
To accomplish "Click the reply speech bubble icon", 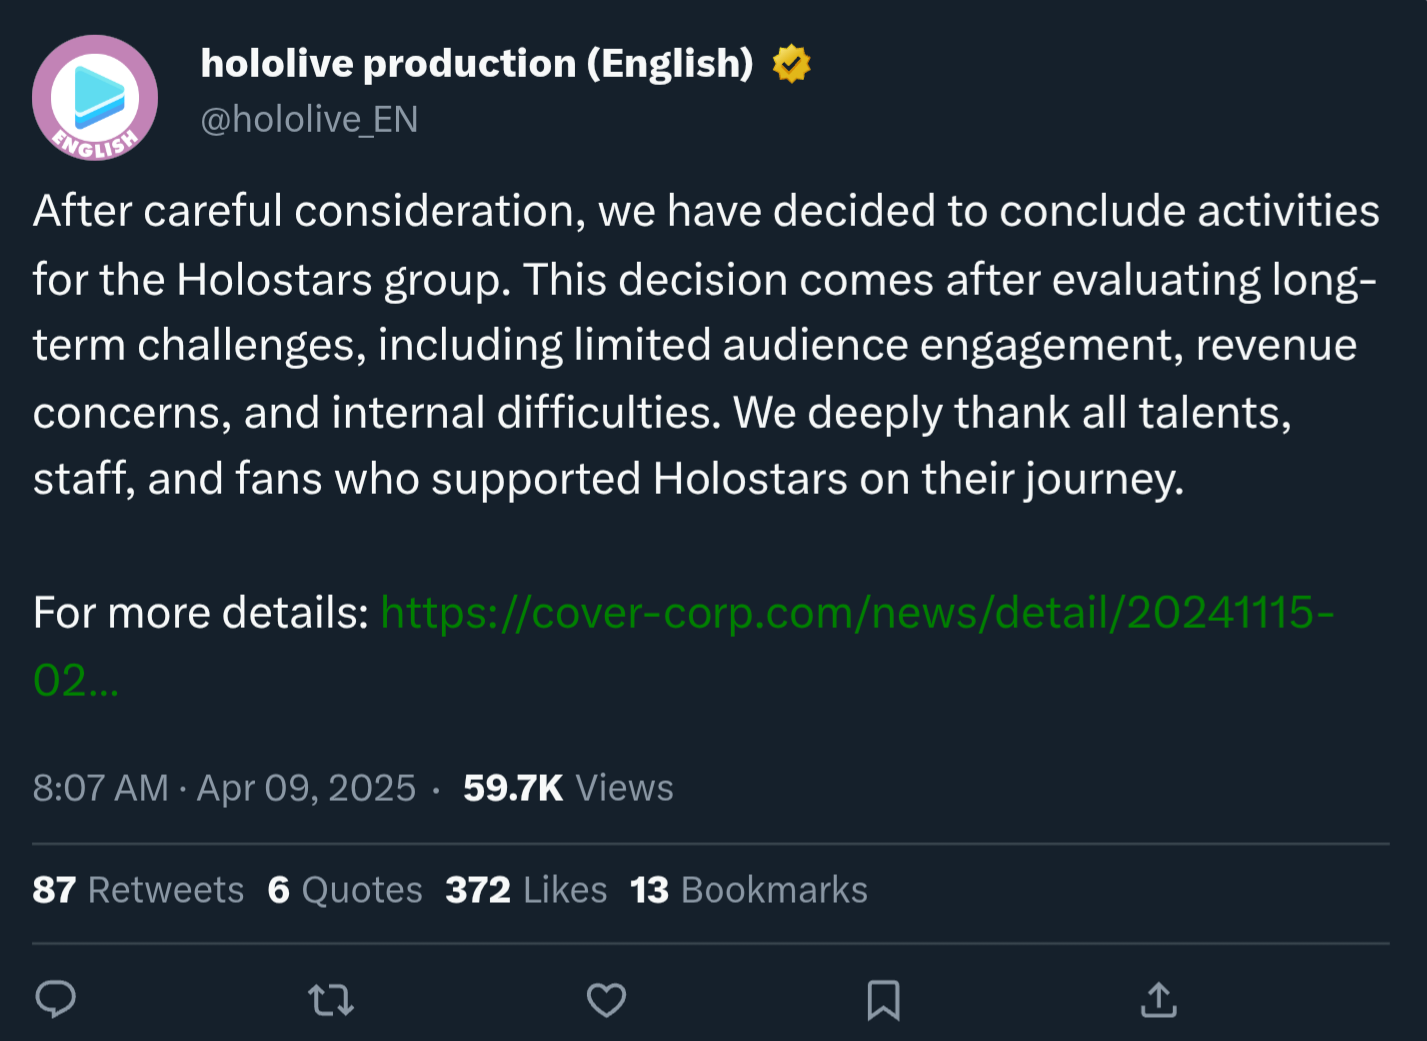I will [56, 999].
